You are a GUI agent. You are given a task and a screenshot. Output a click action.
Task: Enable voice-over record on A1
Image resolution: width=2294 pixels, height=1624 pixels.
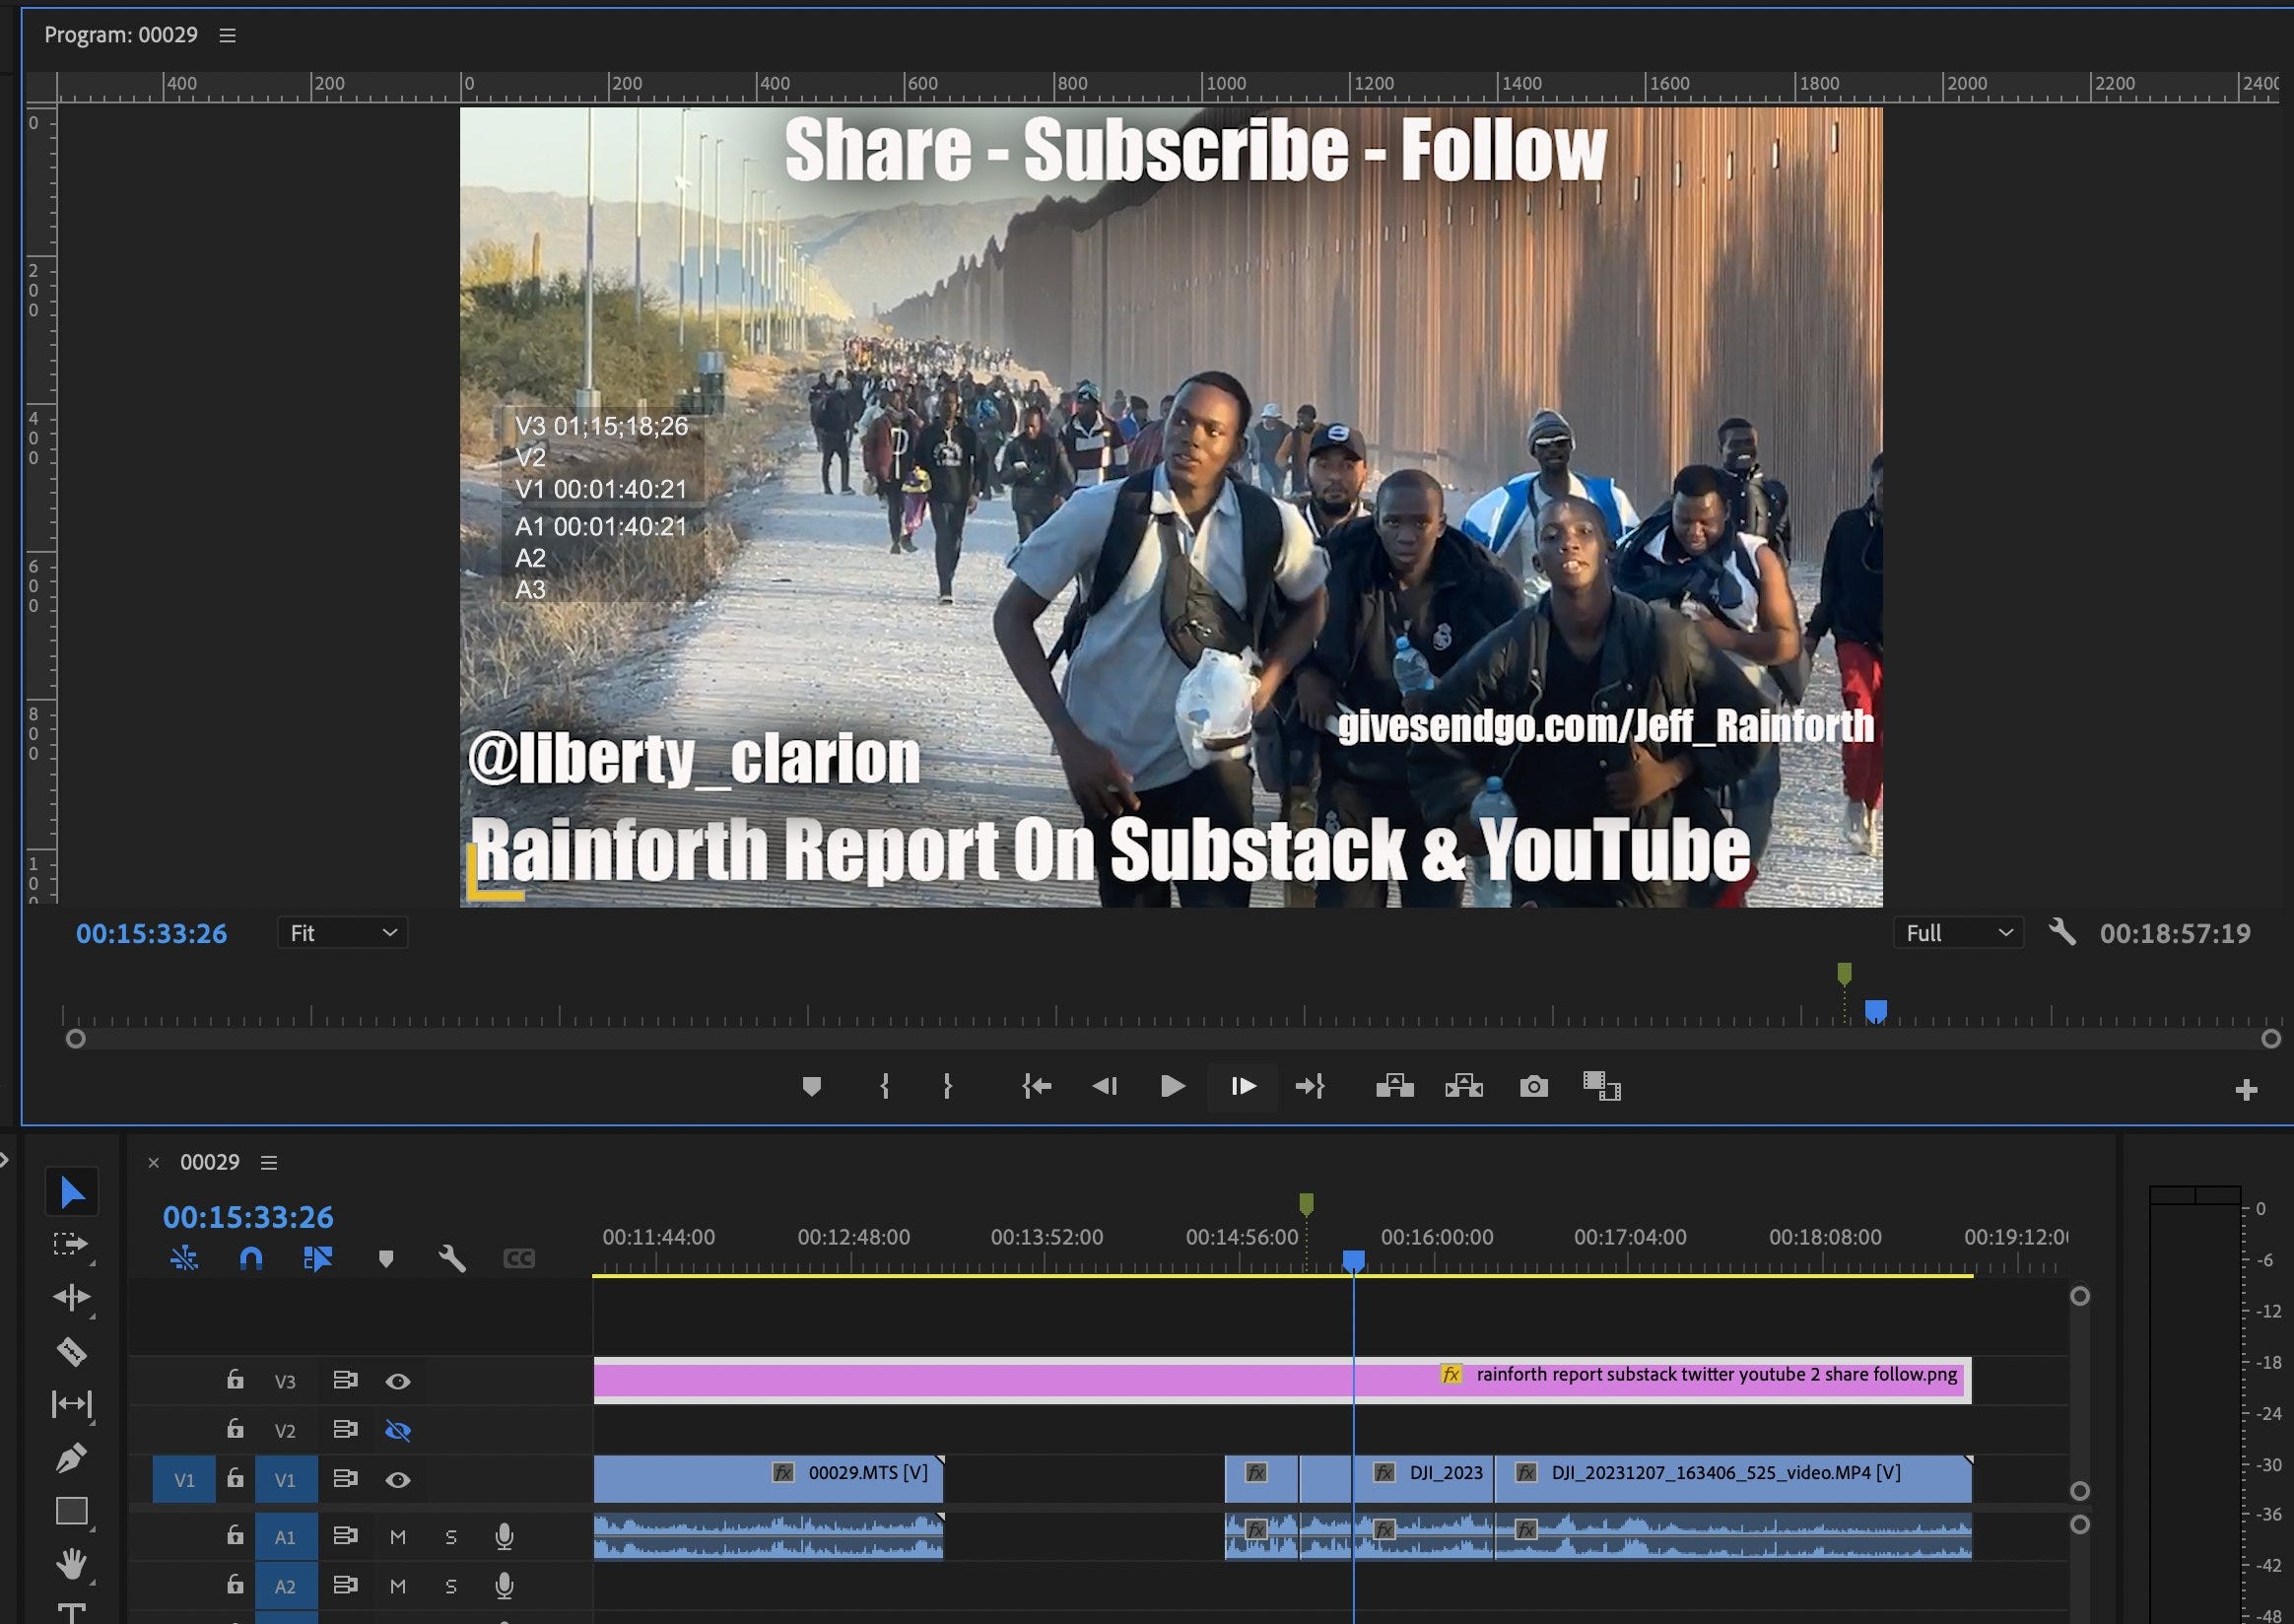[x=505, y=1536]
